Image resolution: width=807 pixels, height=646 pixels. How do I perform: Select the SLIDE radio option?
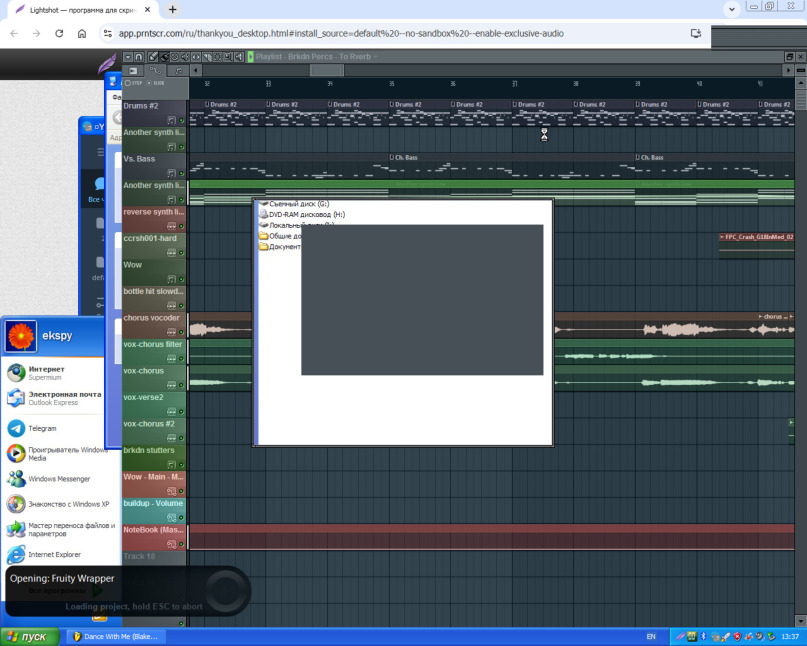(x=151, y=83)
